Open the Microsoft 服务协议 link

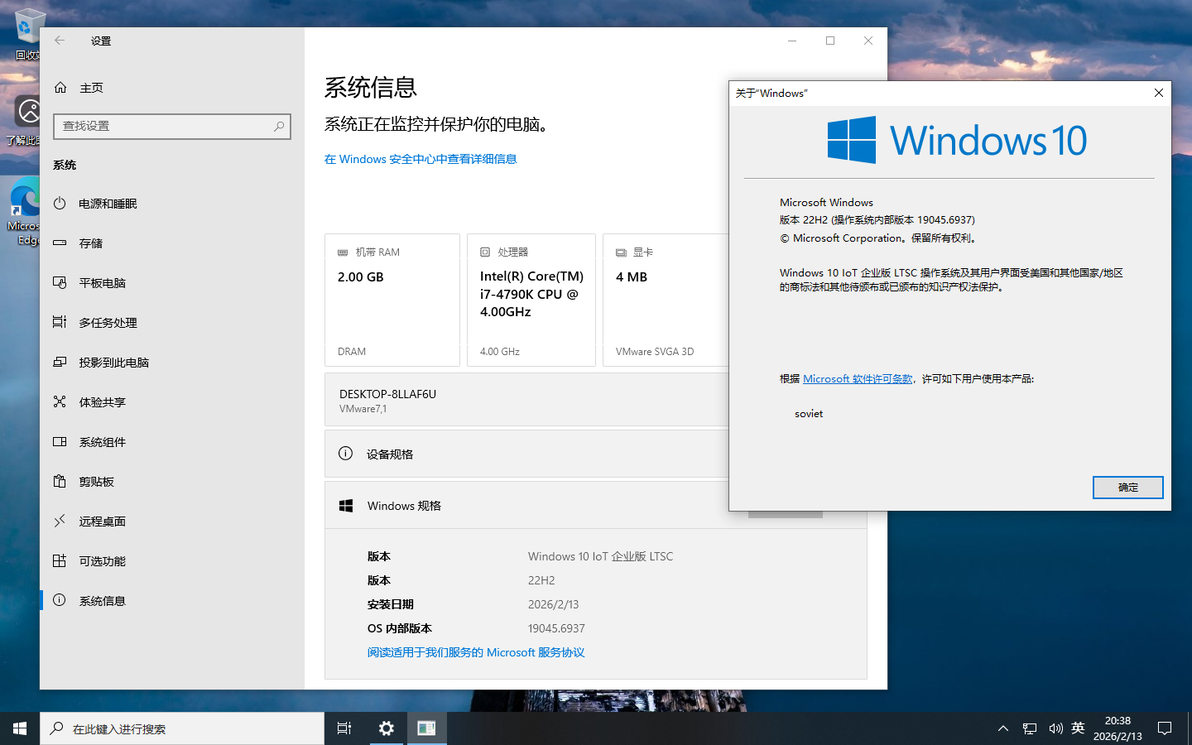pos(476,652)
